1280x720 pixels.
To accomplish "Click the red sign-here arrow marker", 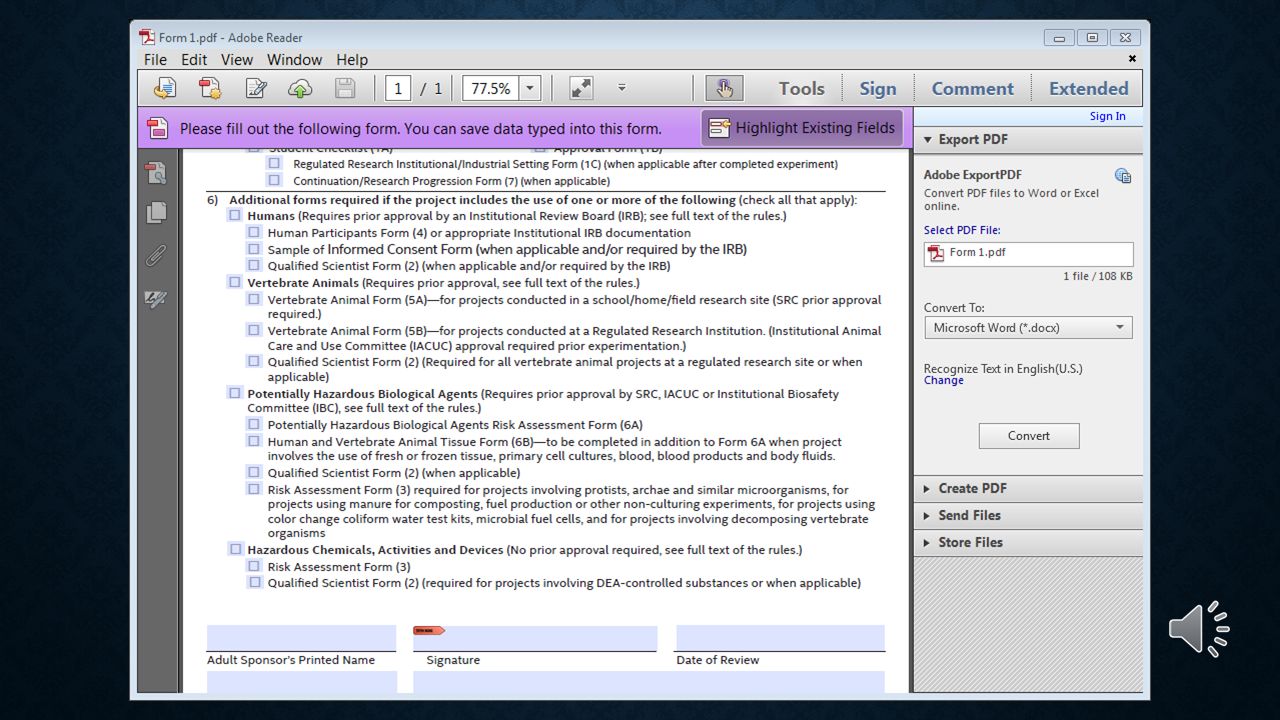I will pyautogui.click(x=429, y=630).
